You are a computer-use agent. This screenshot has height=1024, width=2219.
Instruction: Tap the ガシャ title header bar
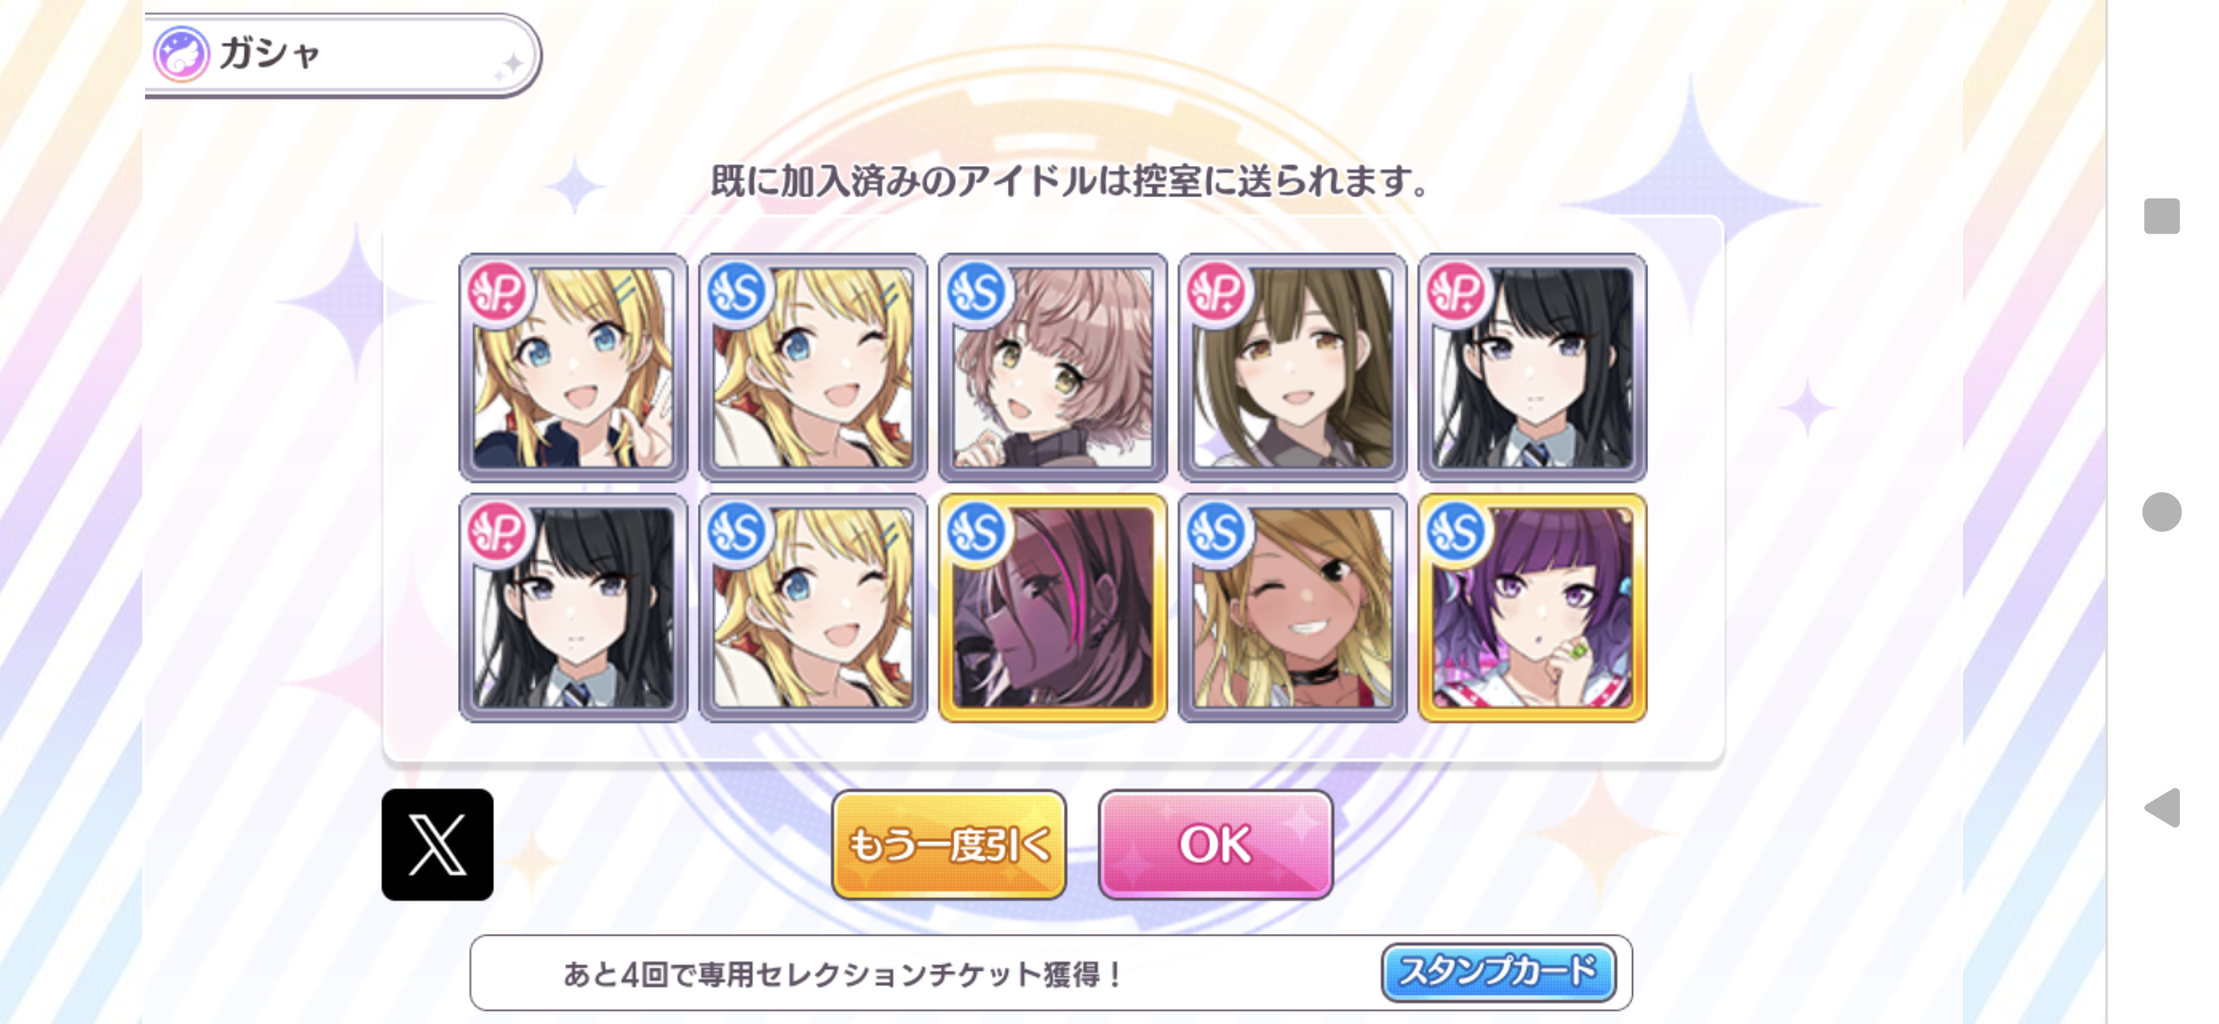pos(342,55)
